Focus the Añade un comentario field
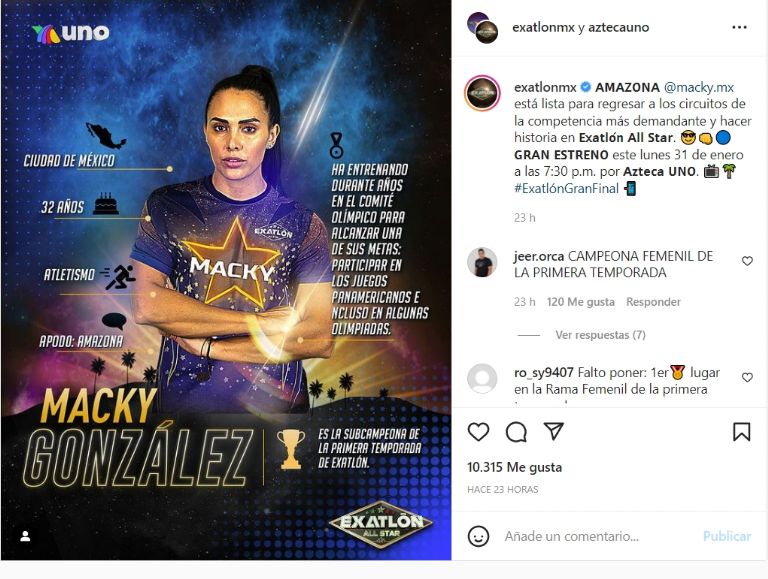Image resolution: width=768 pixels, height=579 pixels. tap(599, 536)
